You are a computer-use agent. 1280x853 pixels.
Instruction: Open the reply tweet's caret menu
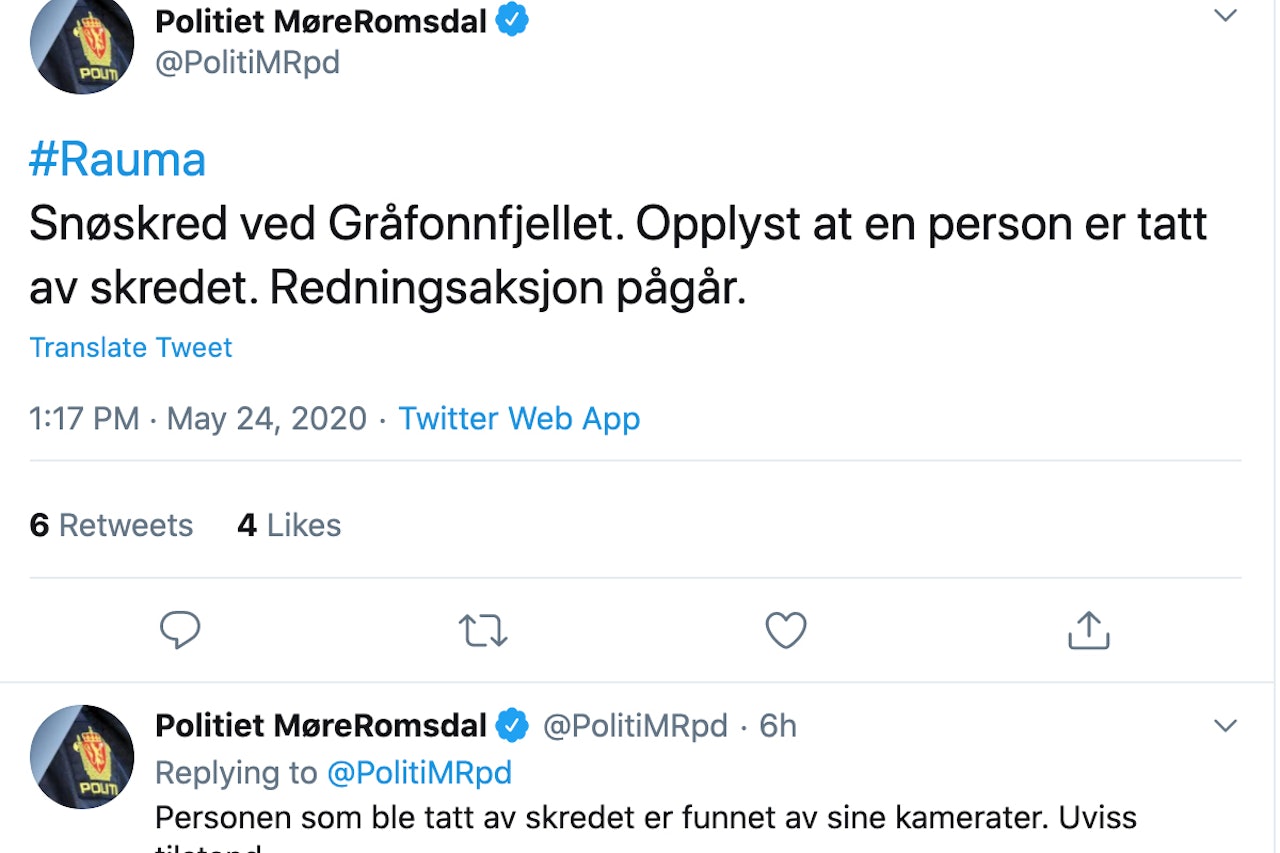coord(1225,724)
